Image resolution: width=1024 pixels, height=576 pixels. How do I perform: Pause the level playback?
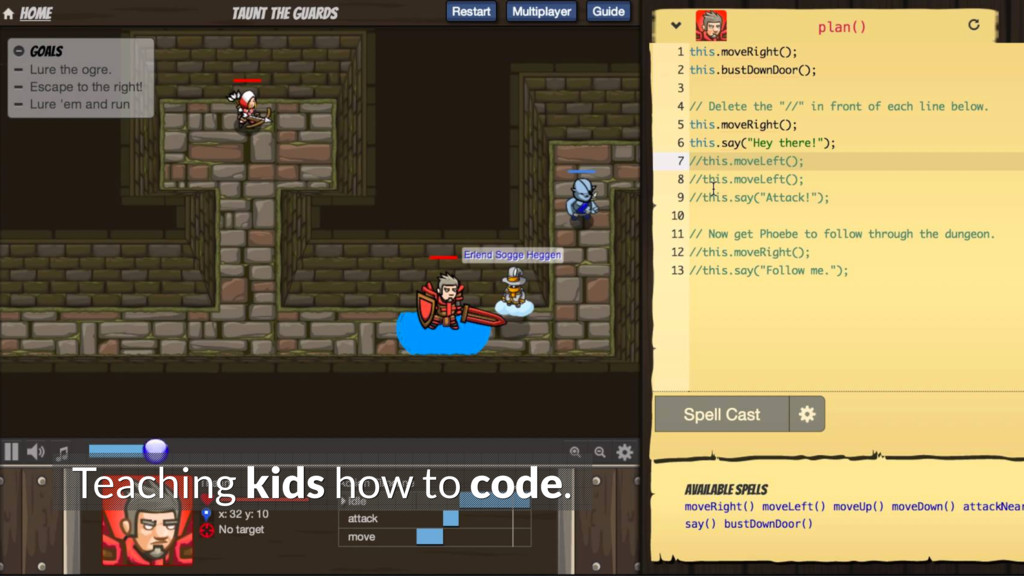tap(11, 452)
